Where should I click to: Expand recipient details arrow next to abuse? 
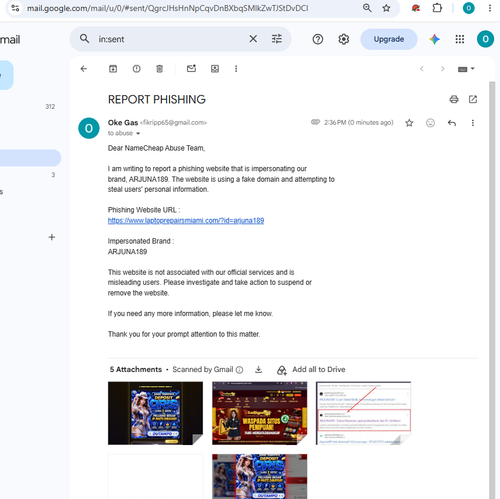click(x=138, y=133)
